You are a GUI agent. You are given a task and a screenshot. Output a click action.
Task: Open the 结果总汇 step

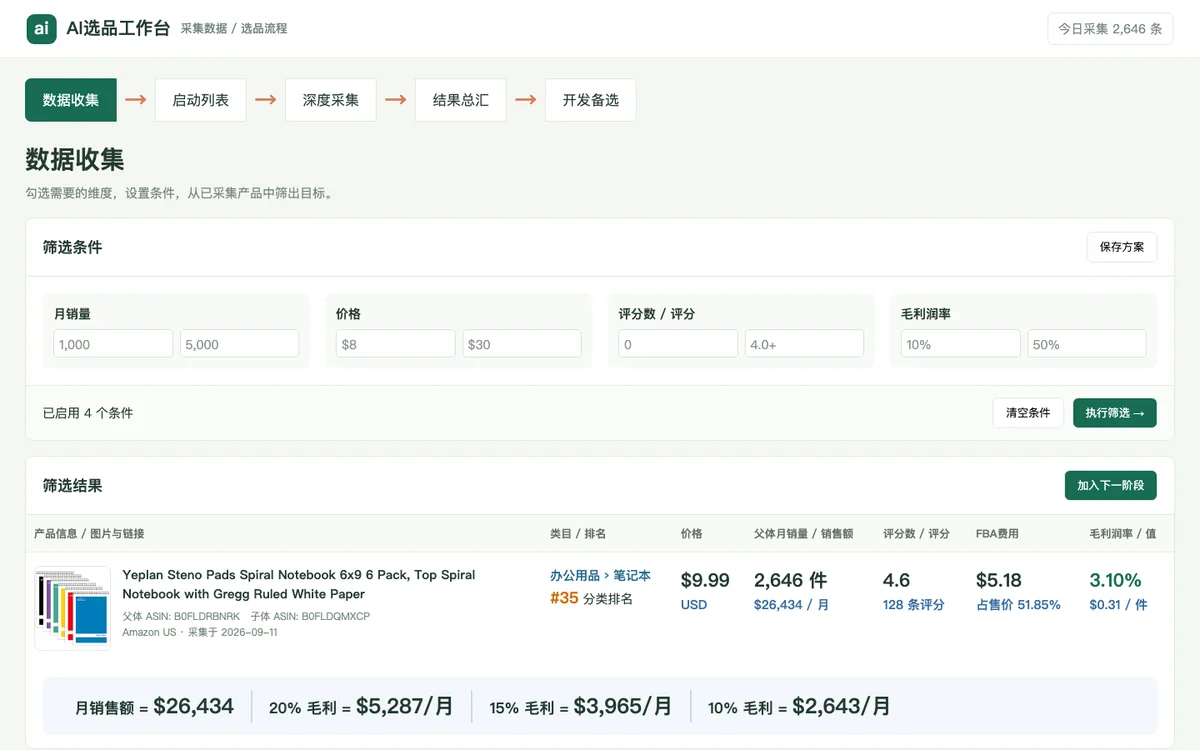[461, 100]
